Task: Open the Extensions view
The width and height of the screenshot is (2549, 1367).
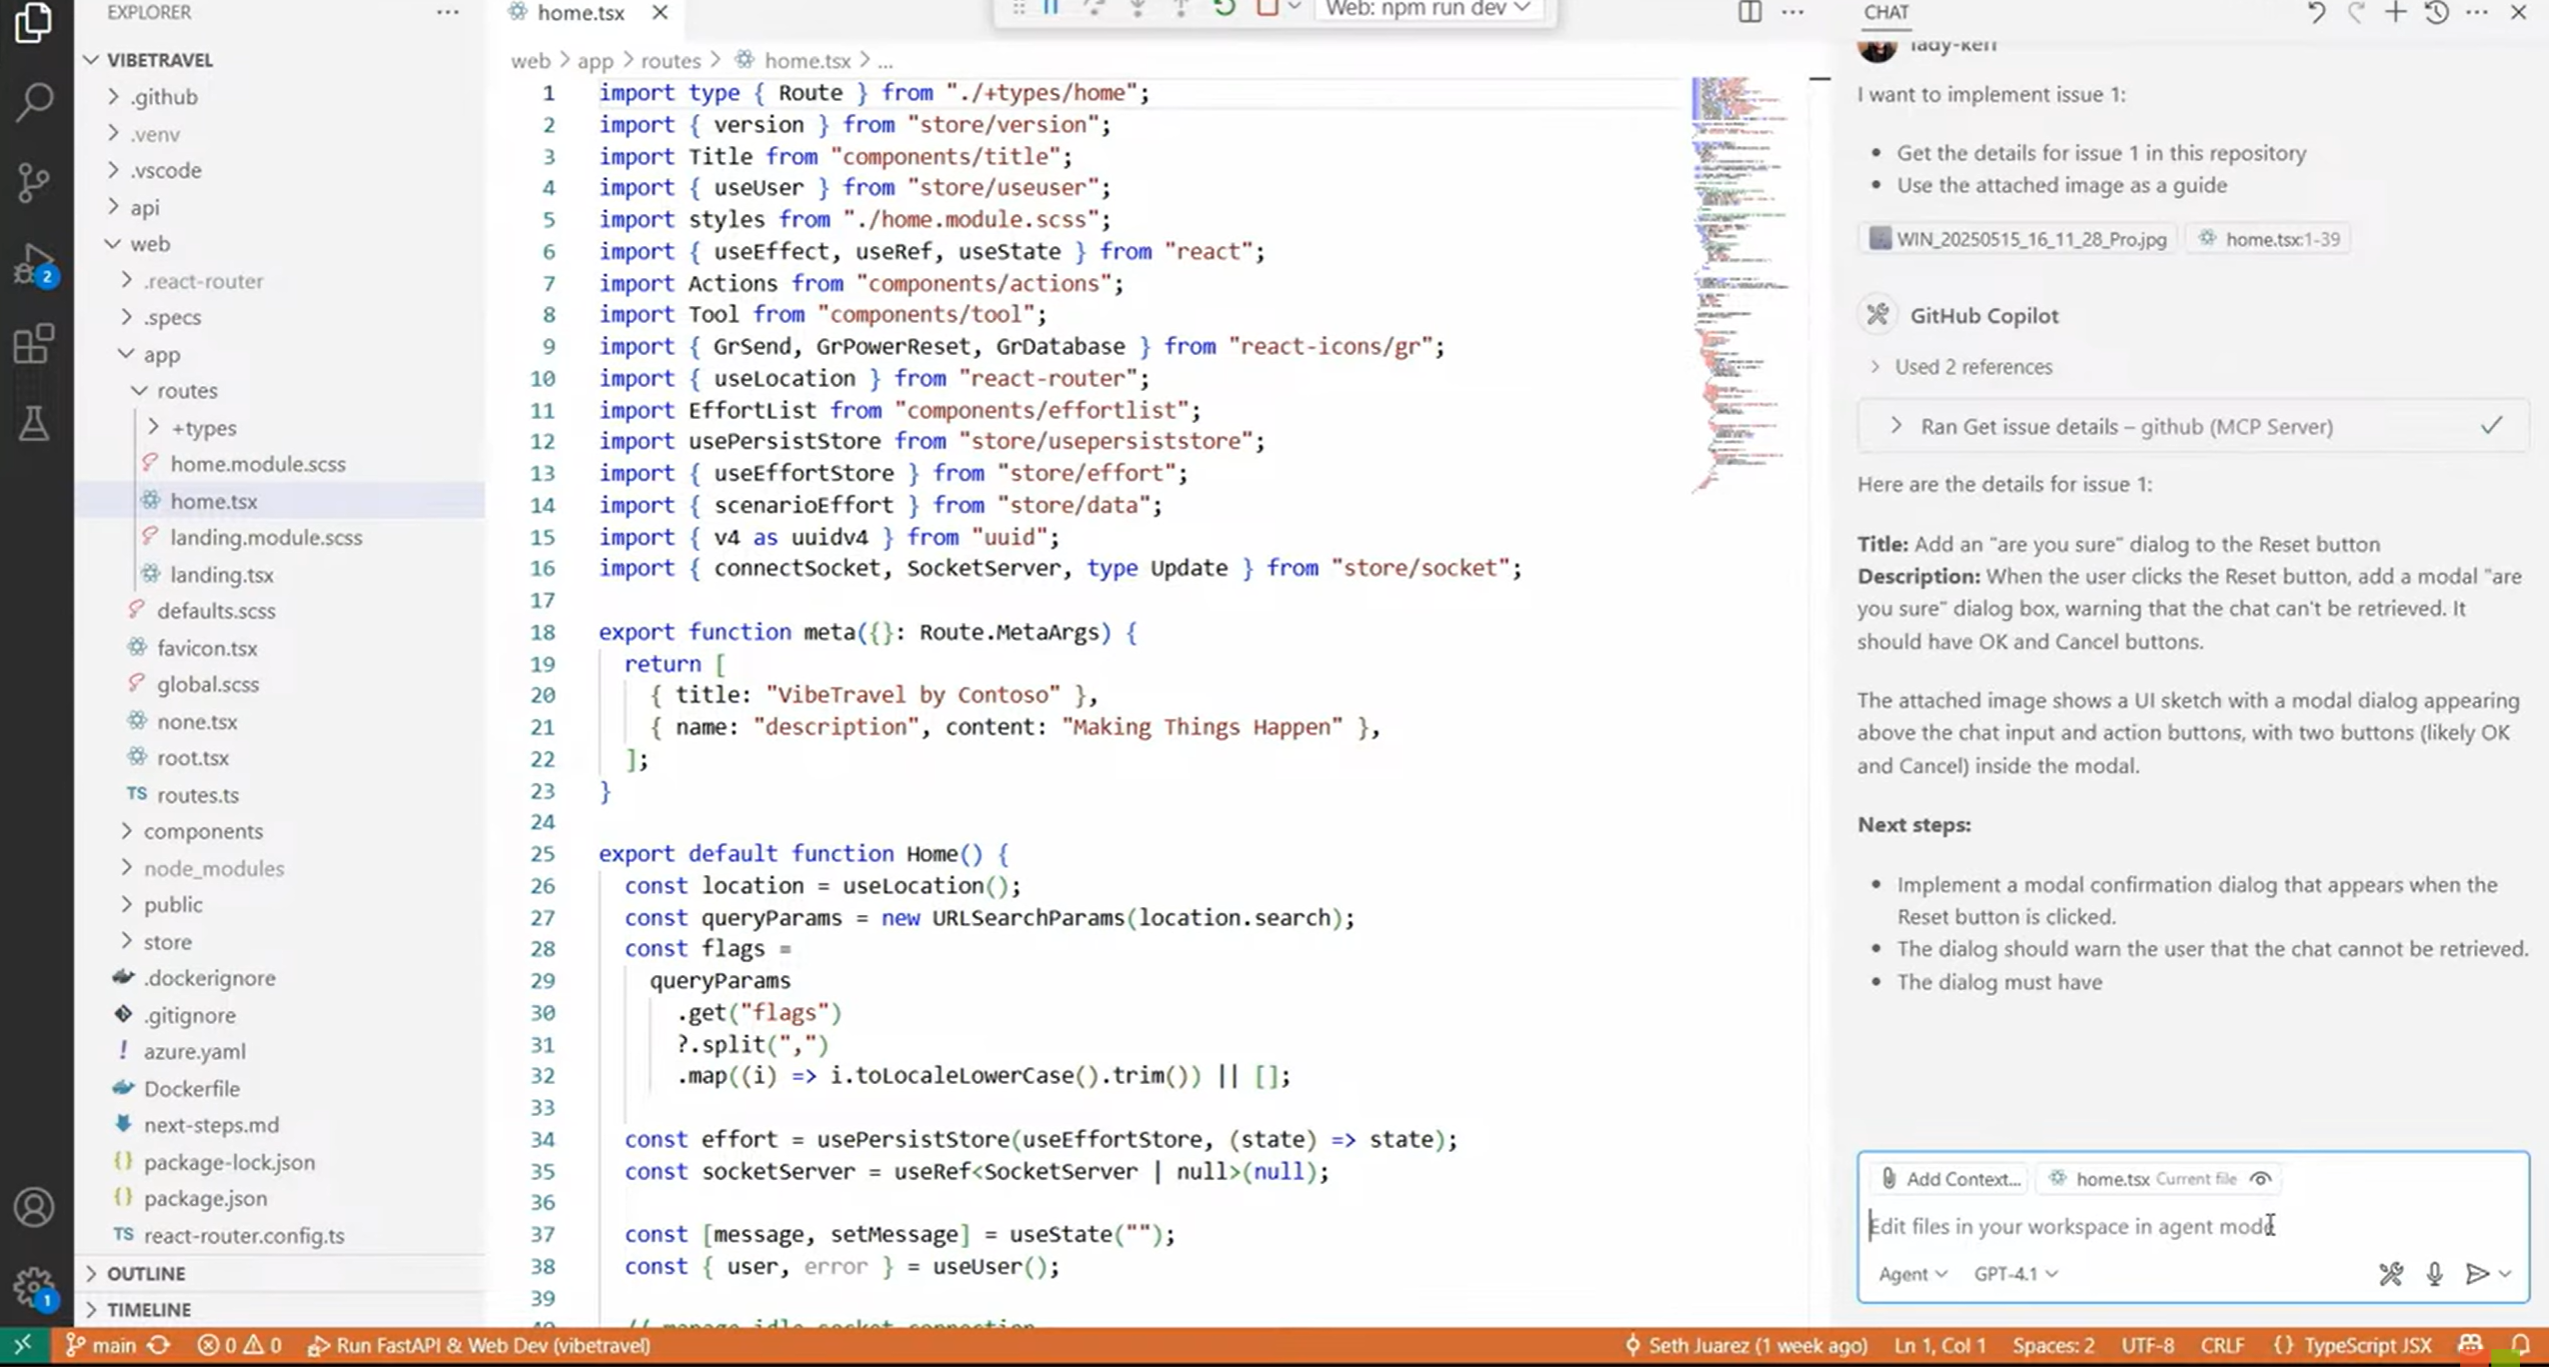Action: coord(34,345)
